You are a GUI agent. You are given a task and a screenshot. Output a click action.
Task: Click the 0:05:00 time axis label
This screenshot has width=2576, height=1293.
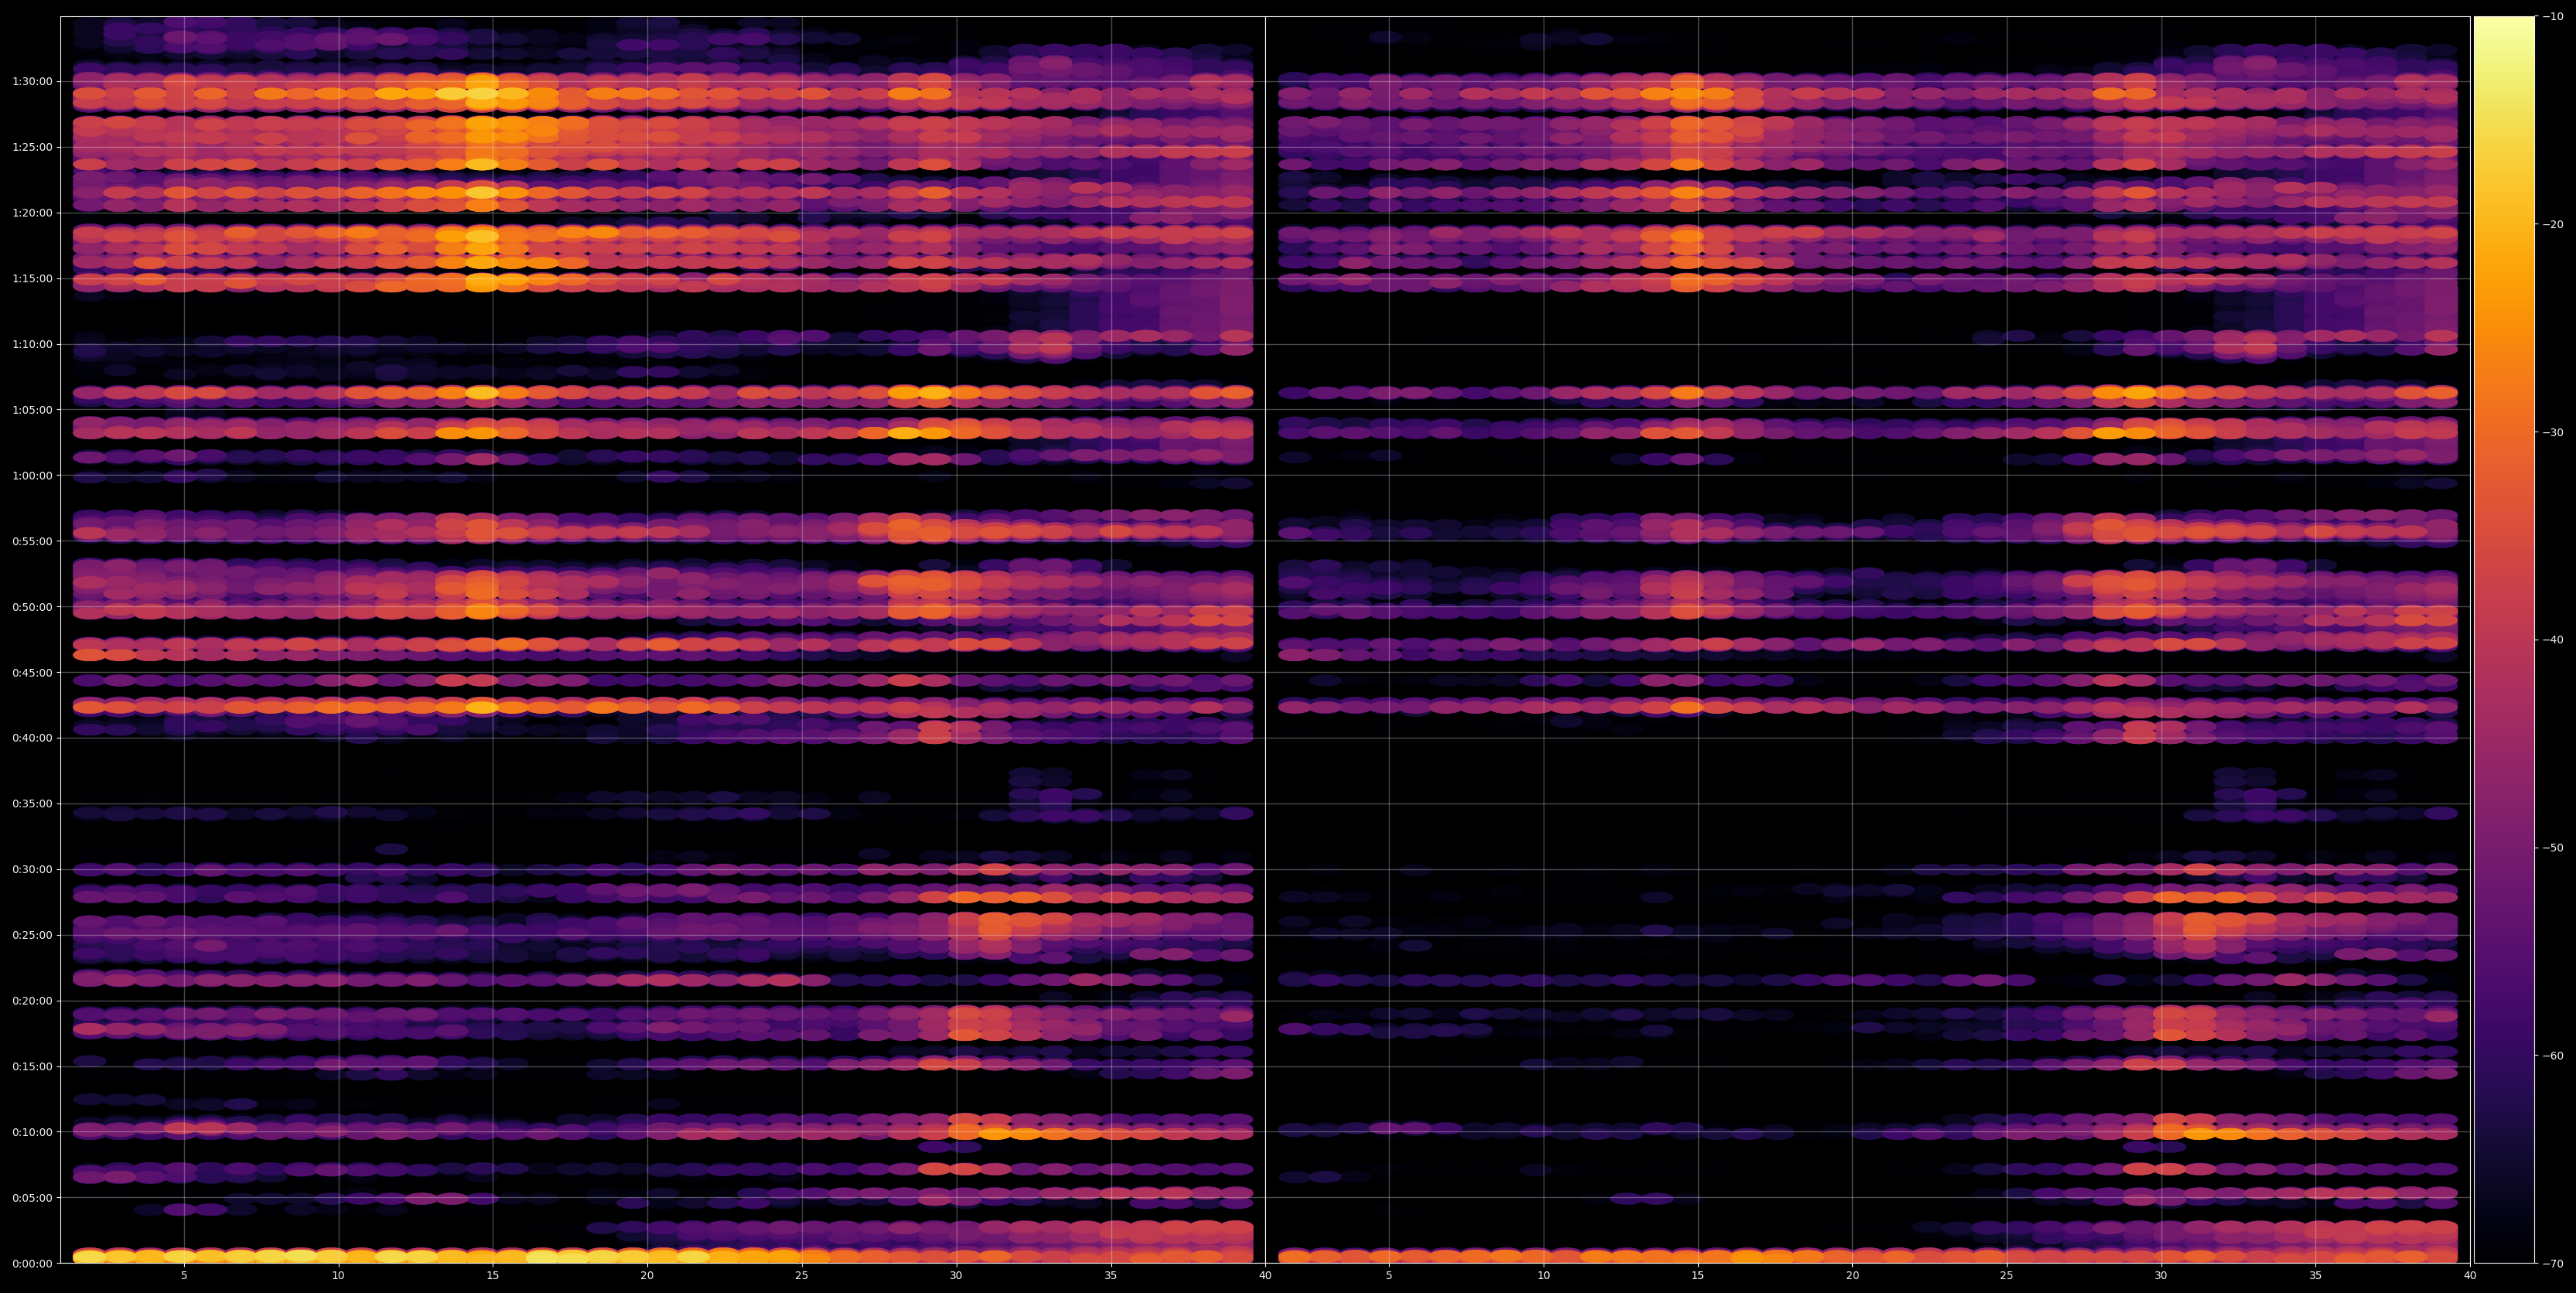point(33,1198)
